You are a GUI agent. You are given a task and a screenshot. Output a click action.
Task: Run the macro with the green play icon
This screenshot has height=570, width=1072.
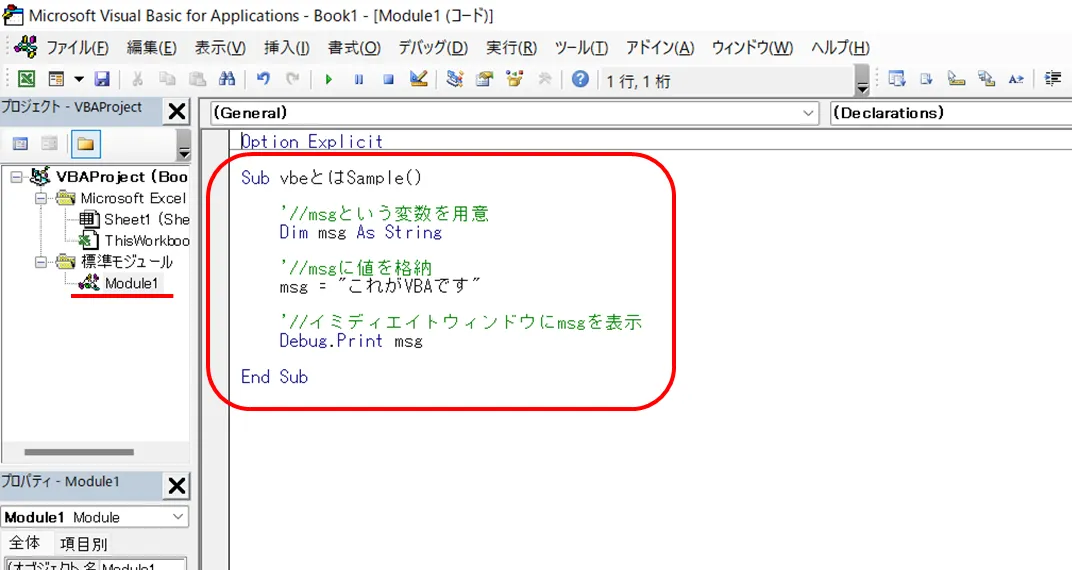click(328, 79)
